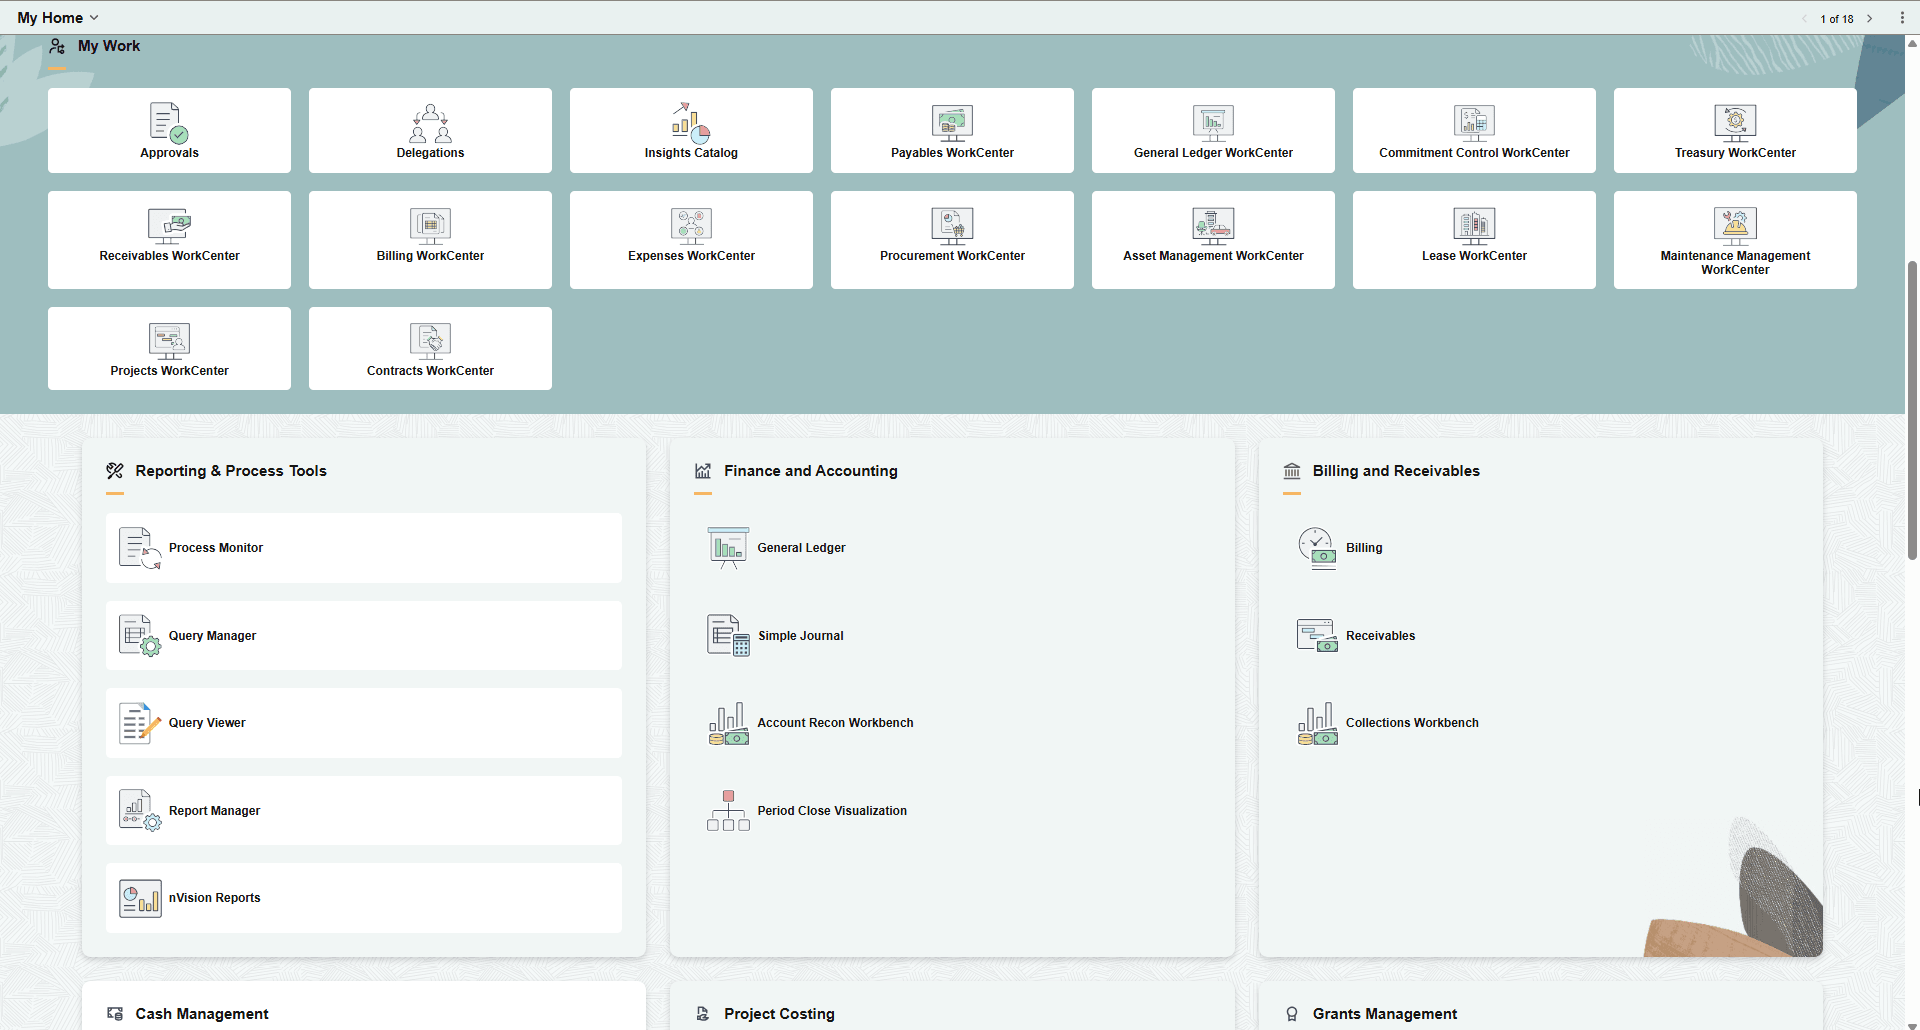1920x1030 pixels.
Task: Click the Reporting & Process Tools heading
Action: (x=231, y=471)
